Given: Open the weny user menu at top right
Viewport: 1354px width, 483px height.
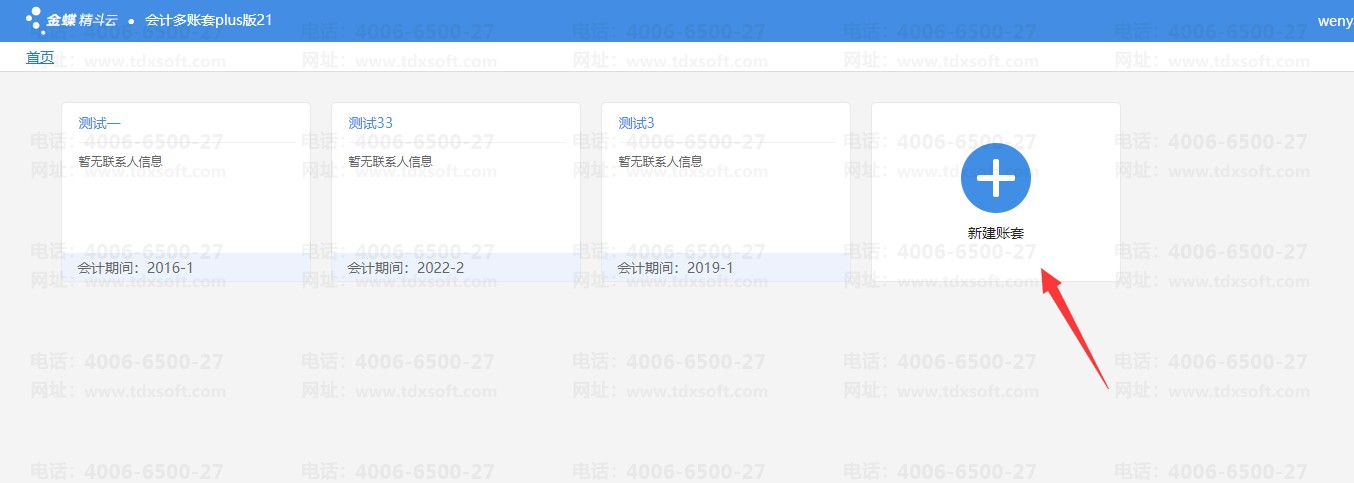Looking at the screenshot, I should 1335,21.
